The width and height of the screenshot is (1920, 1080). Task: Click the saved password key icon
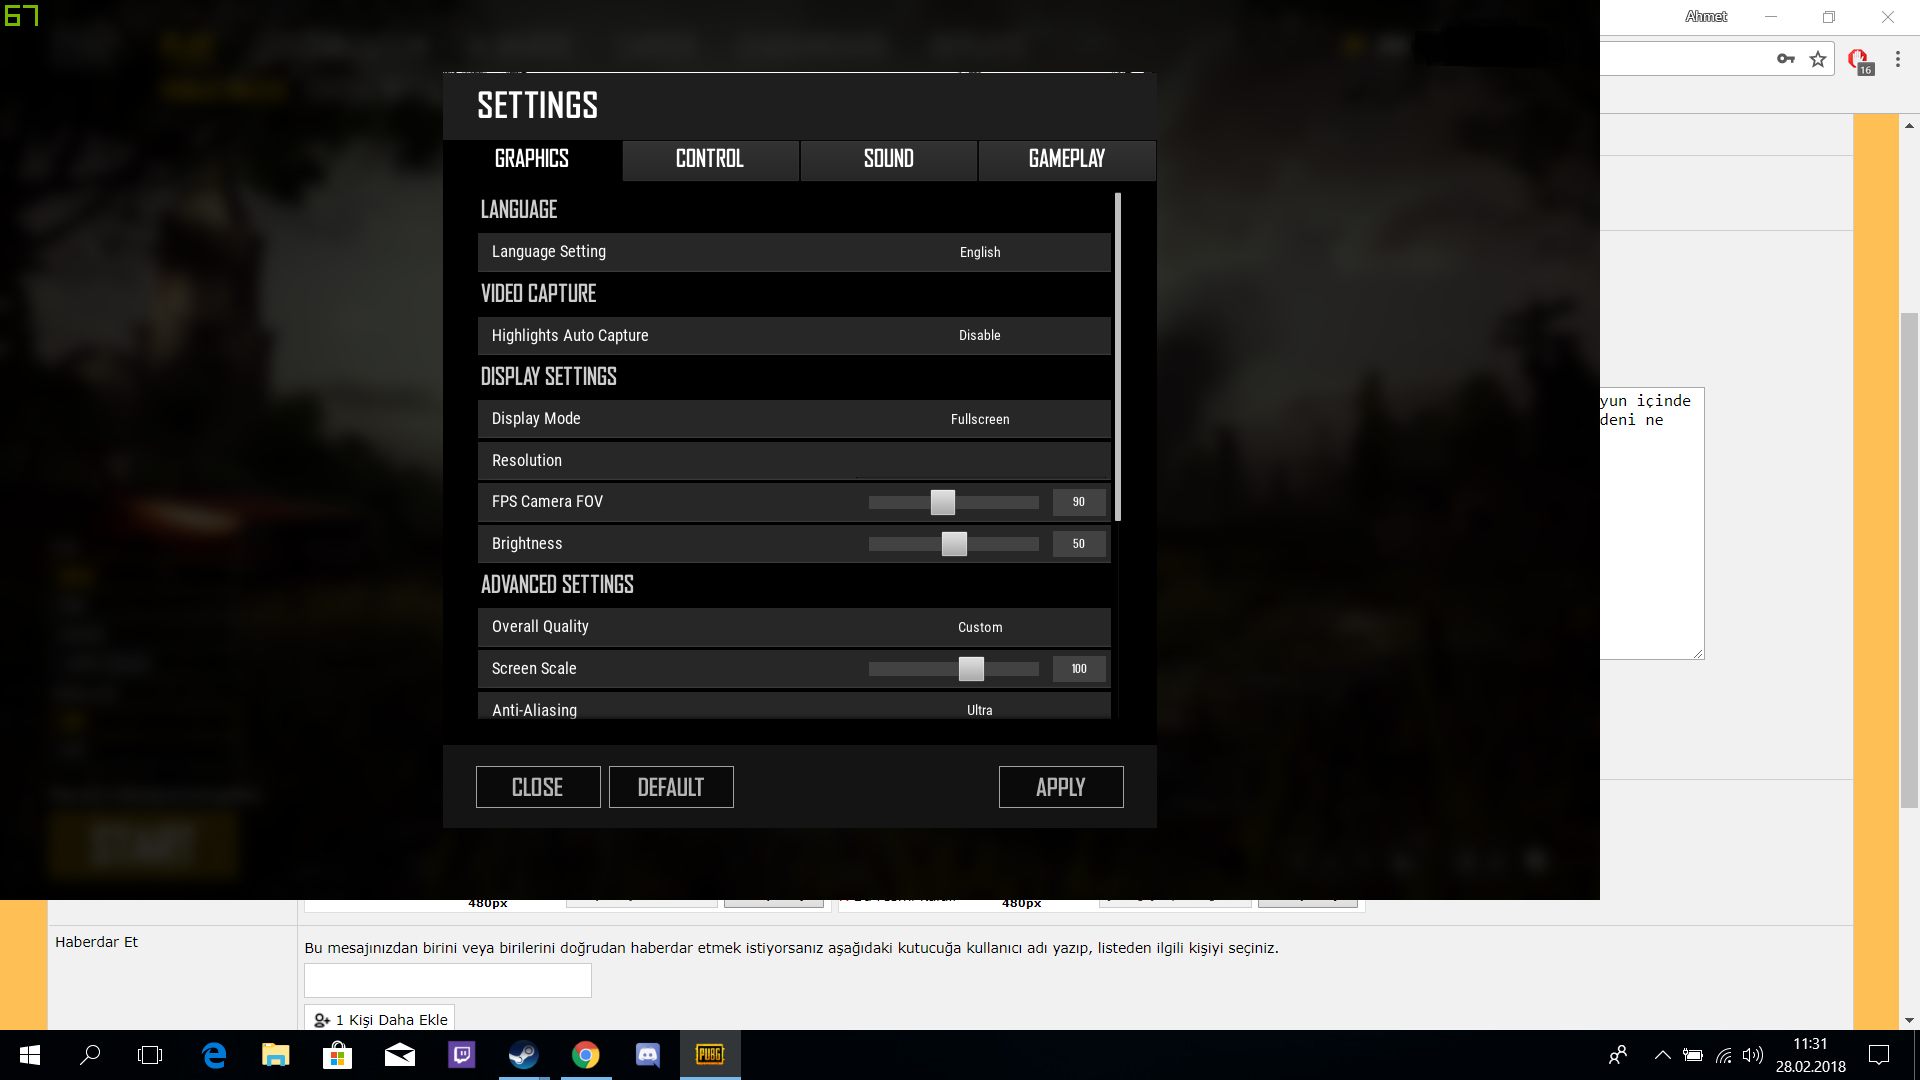pos(1786,59)
